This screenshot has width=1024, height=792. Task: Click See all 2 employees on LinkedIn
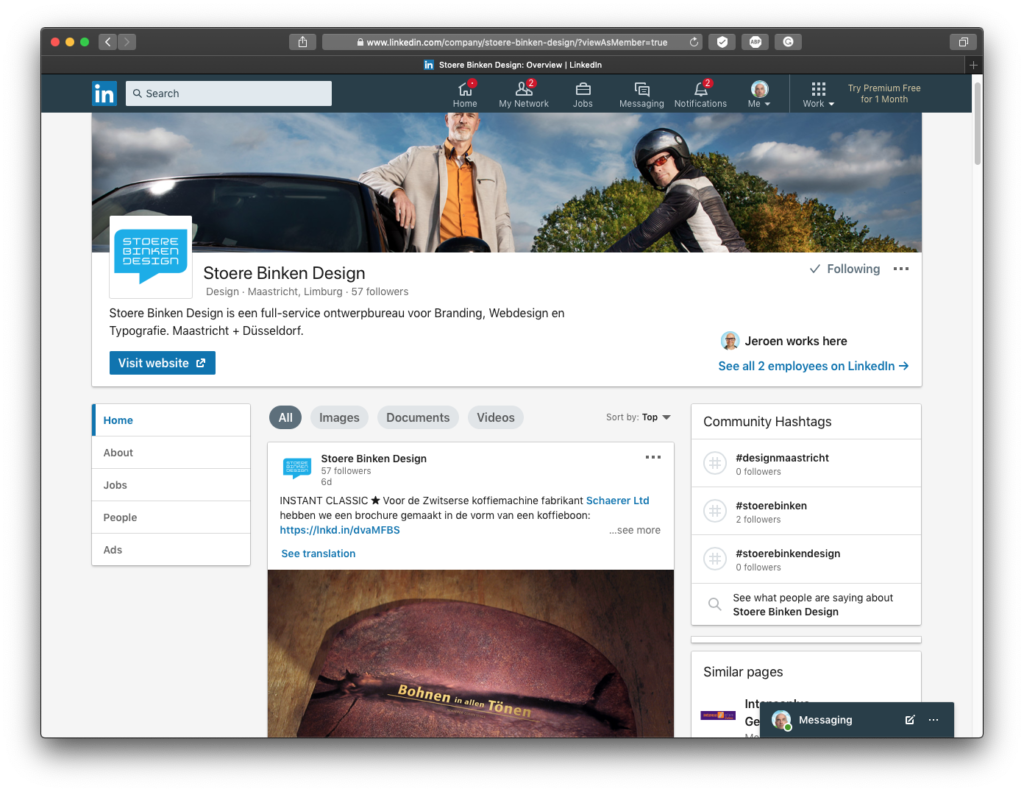coord(813,366)
